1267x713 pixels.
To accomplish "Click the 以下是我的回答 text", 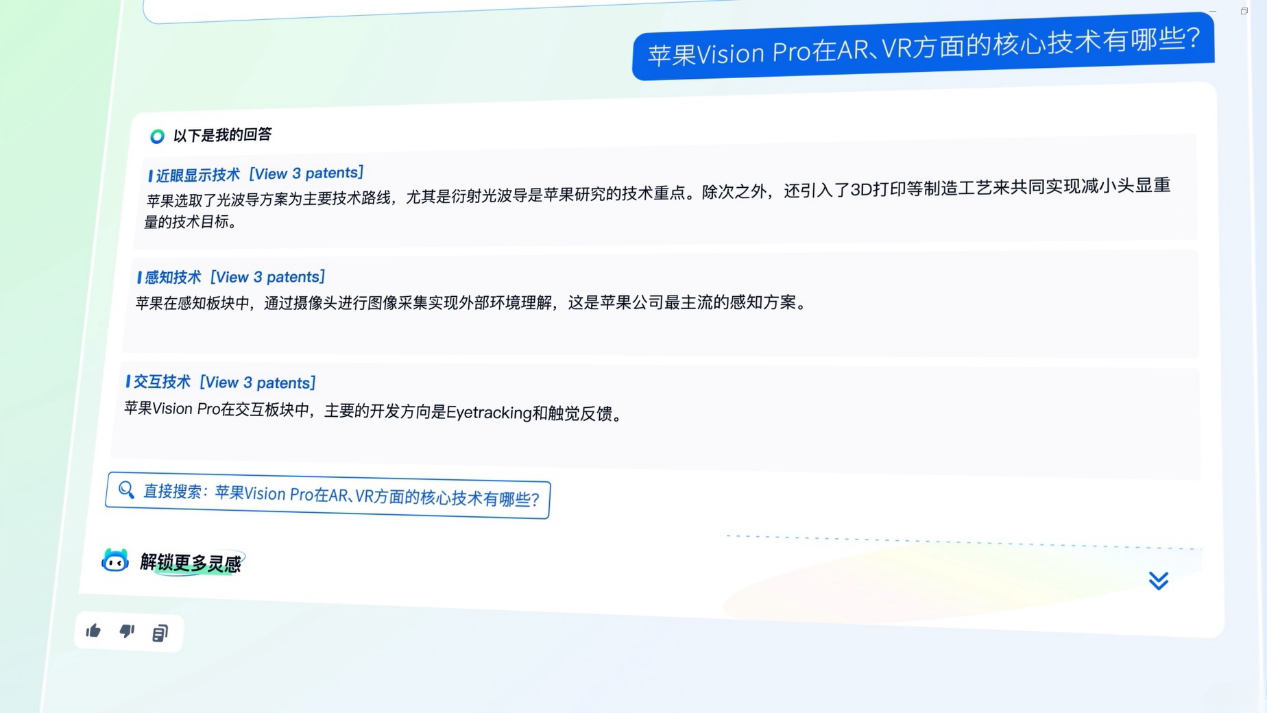I will [222, 135].
